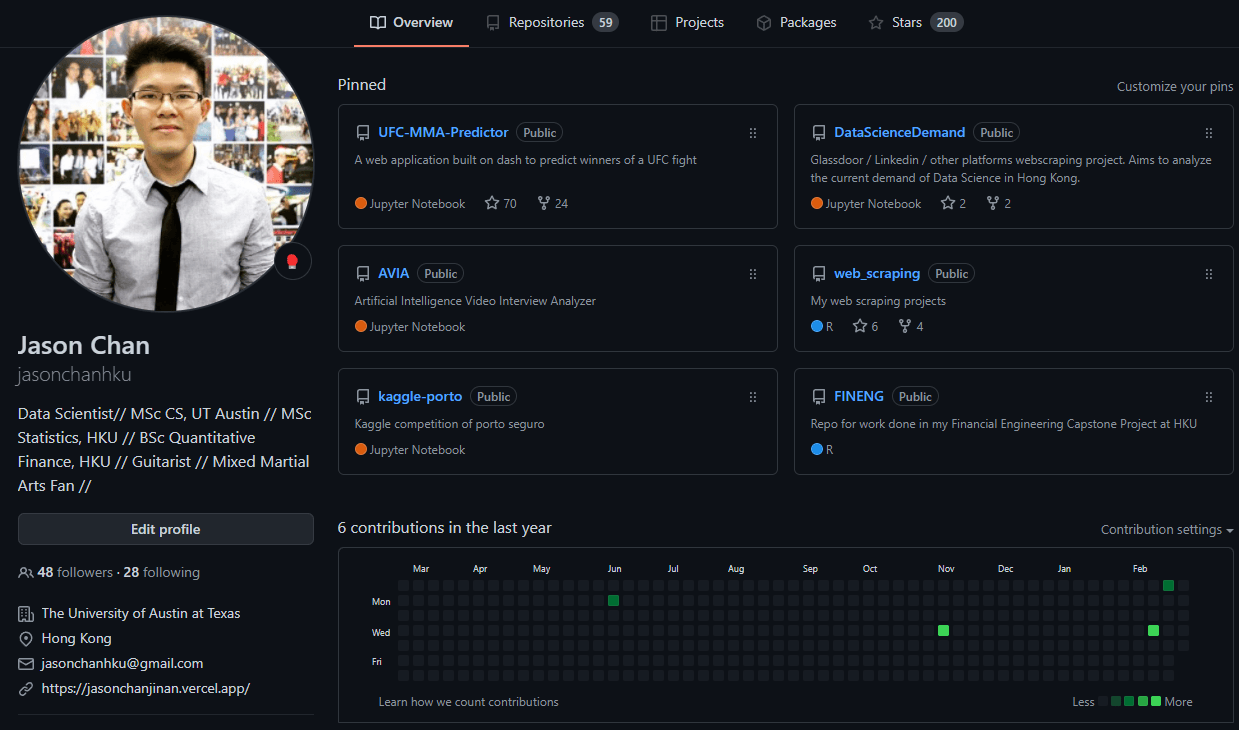Click the darkest legend swatch next to Less
1239x730 pixels.
tap(1104, 701)
